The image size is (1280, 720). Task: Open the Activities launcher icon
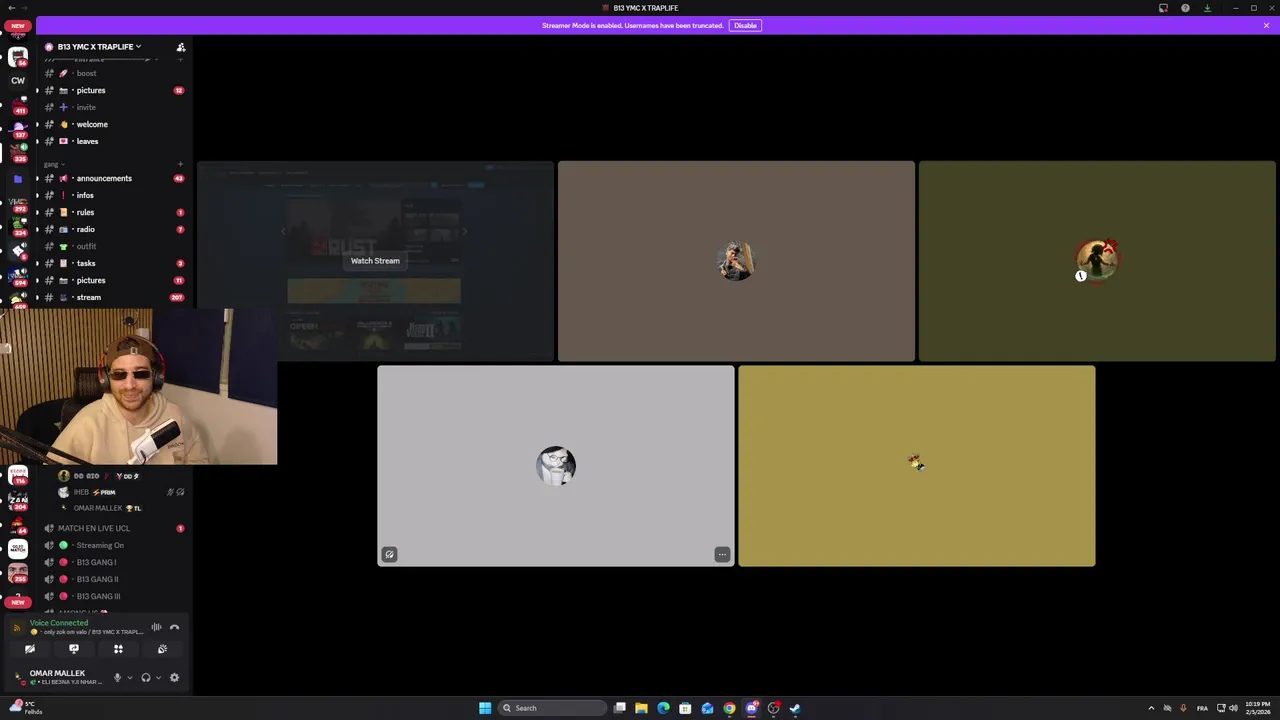[x=118, y=649]
